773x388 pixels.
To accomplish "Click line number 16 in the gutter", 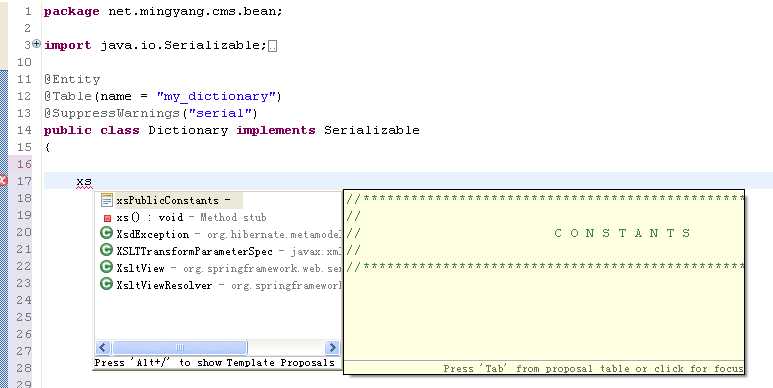I will tap(24, 164).
